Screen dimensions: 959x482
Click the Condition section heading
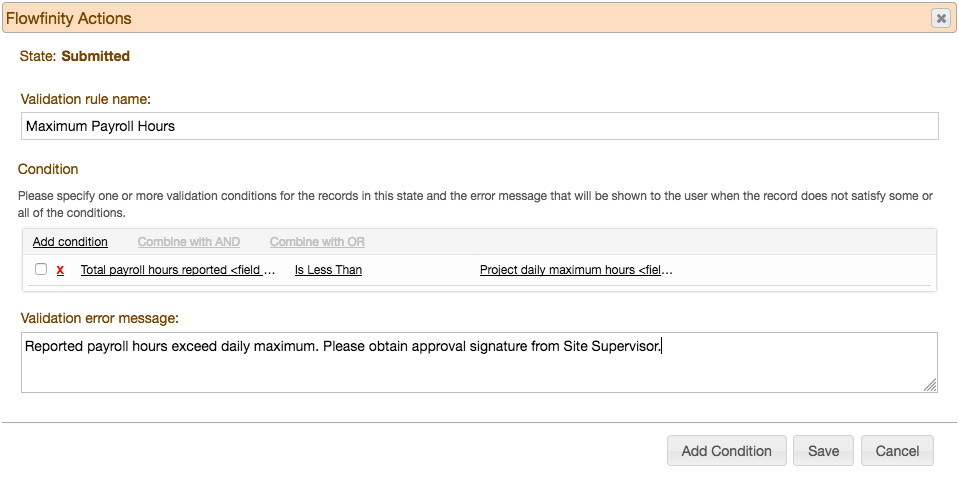tap(48, 169)
